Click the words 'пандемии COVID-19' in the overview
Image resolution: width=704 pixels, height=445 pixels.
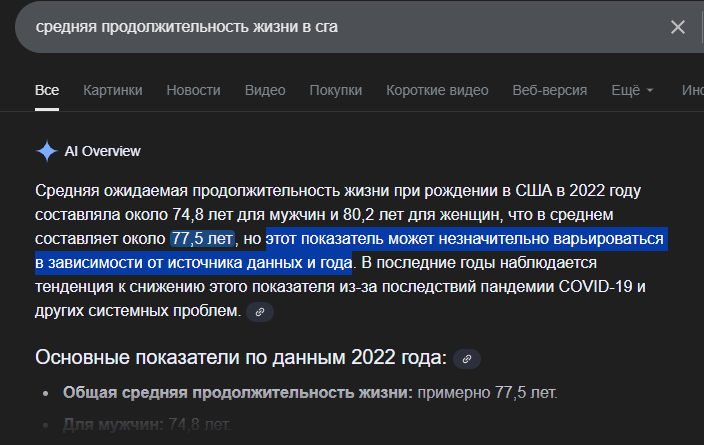pos(557,286)
